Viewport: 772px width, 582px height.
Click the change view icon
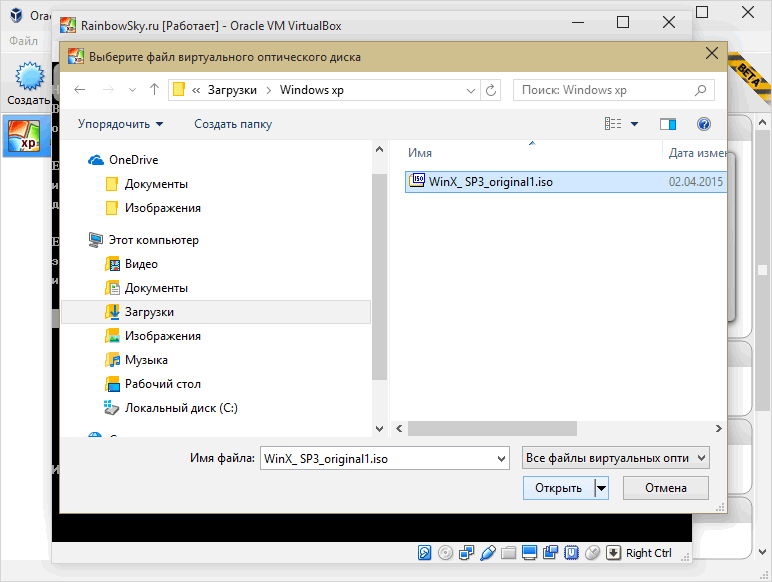[x=613, y=124]
